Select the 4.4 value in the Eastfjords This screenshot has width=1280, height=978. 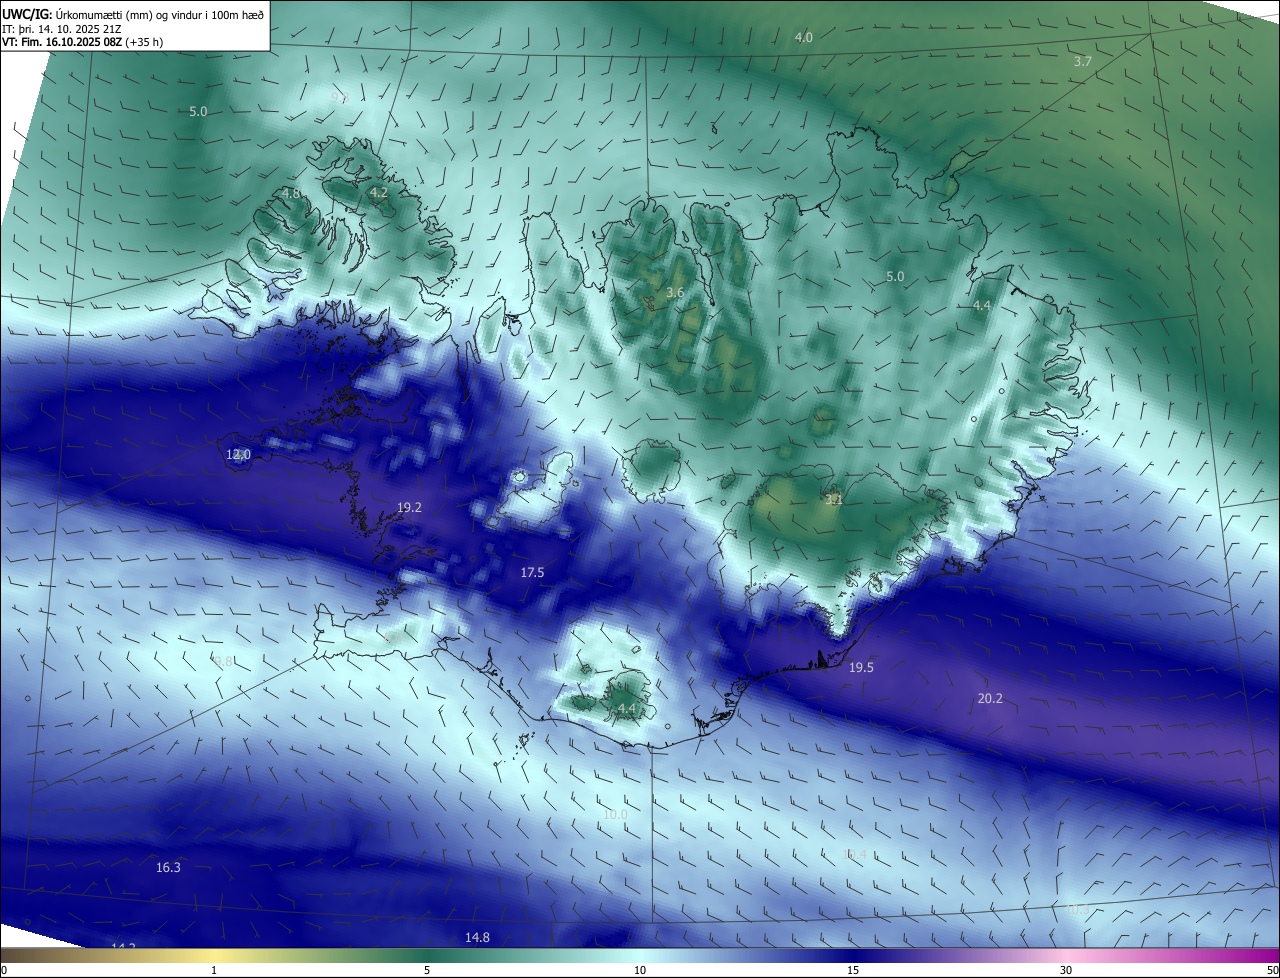tap(982, 306)
